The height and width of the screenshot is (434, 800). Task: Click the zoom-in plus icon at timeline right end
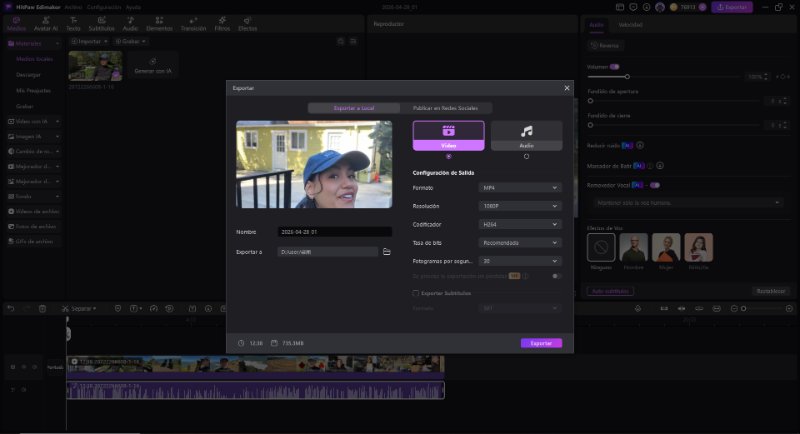pyautogui.click(x=789, y=309)
